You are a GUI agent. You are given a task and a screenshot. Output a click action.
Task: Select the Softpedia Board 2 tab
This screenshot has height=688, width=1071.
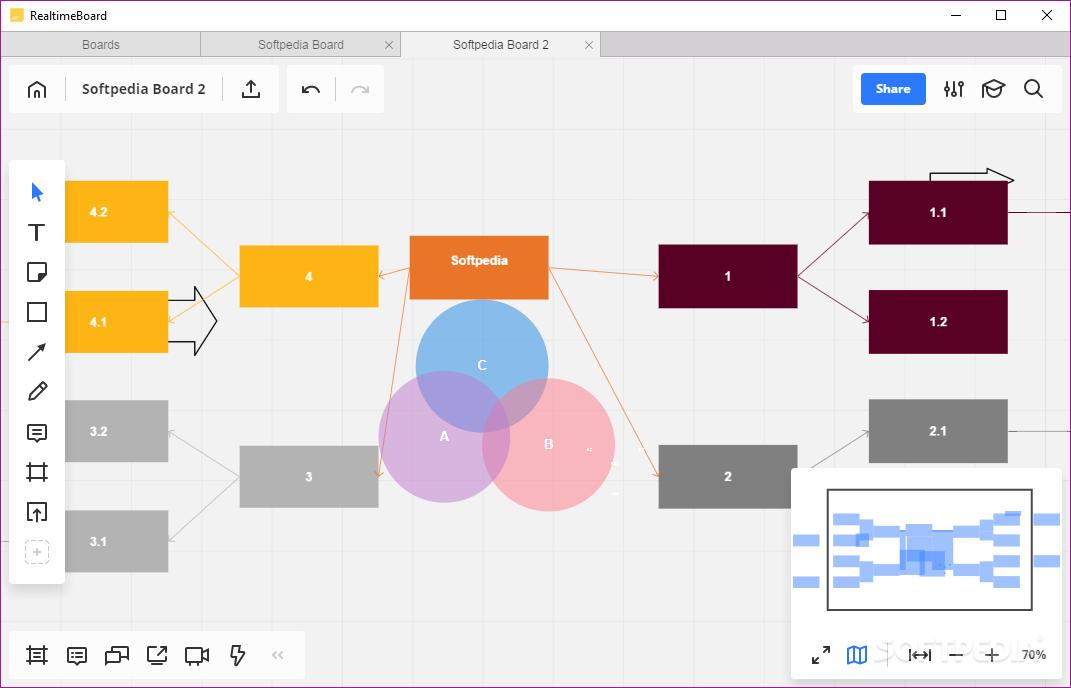(x=501, y=44)
